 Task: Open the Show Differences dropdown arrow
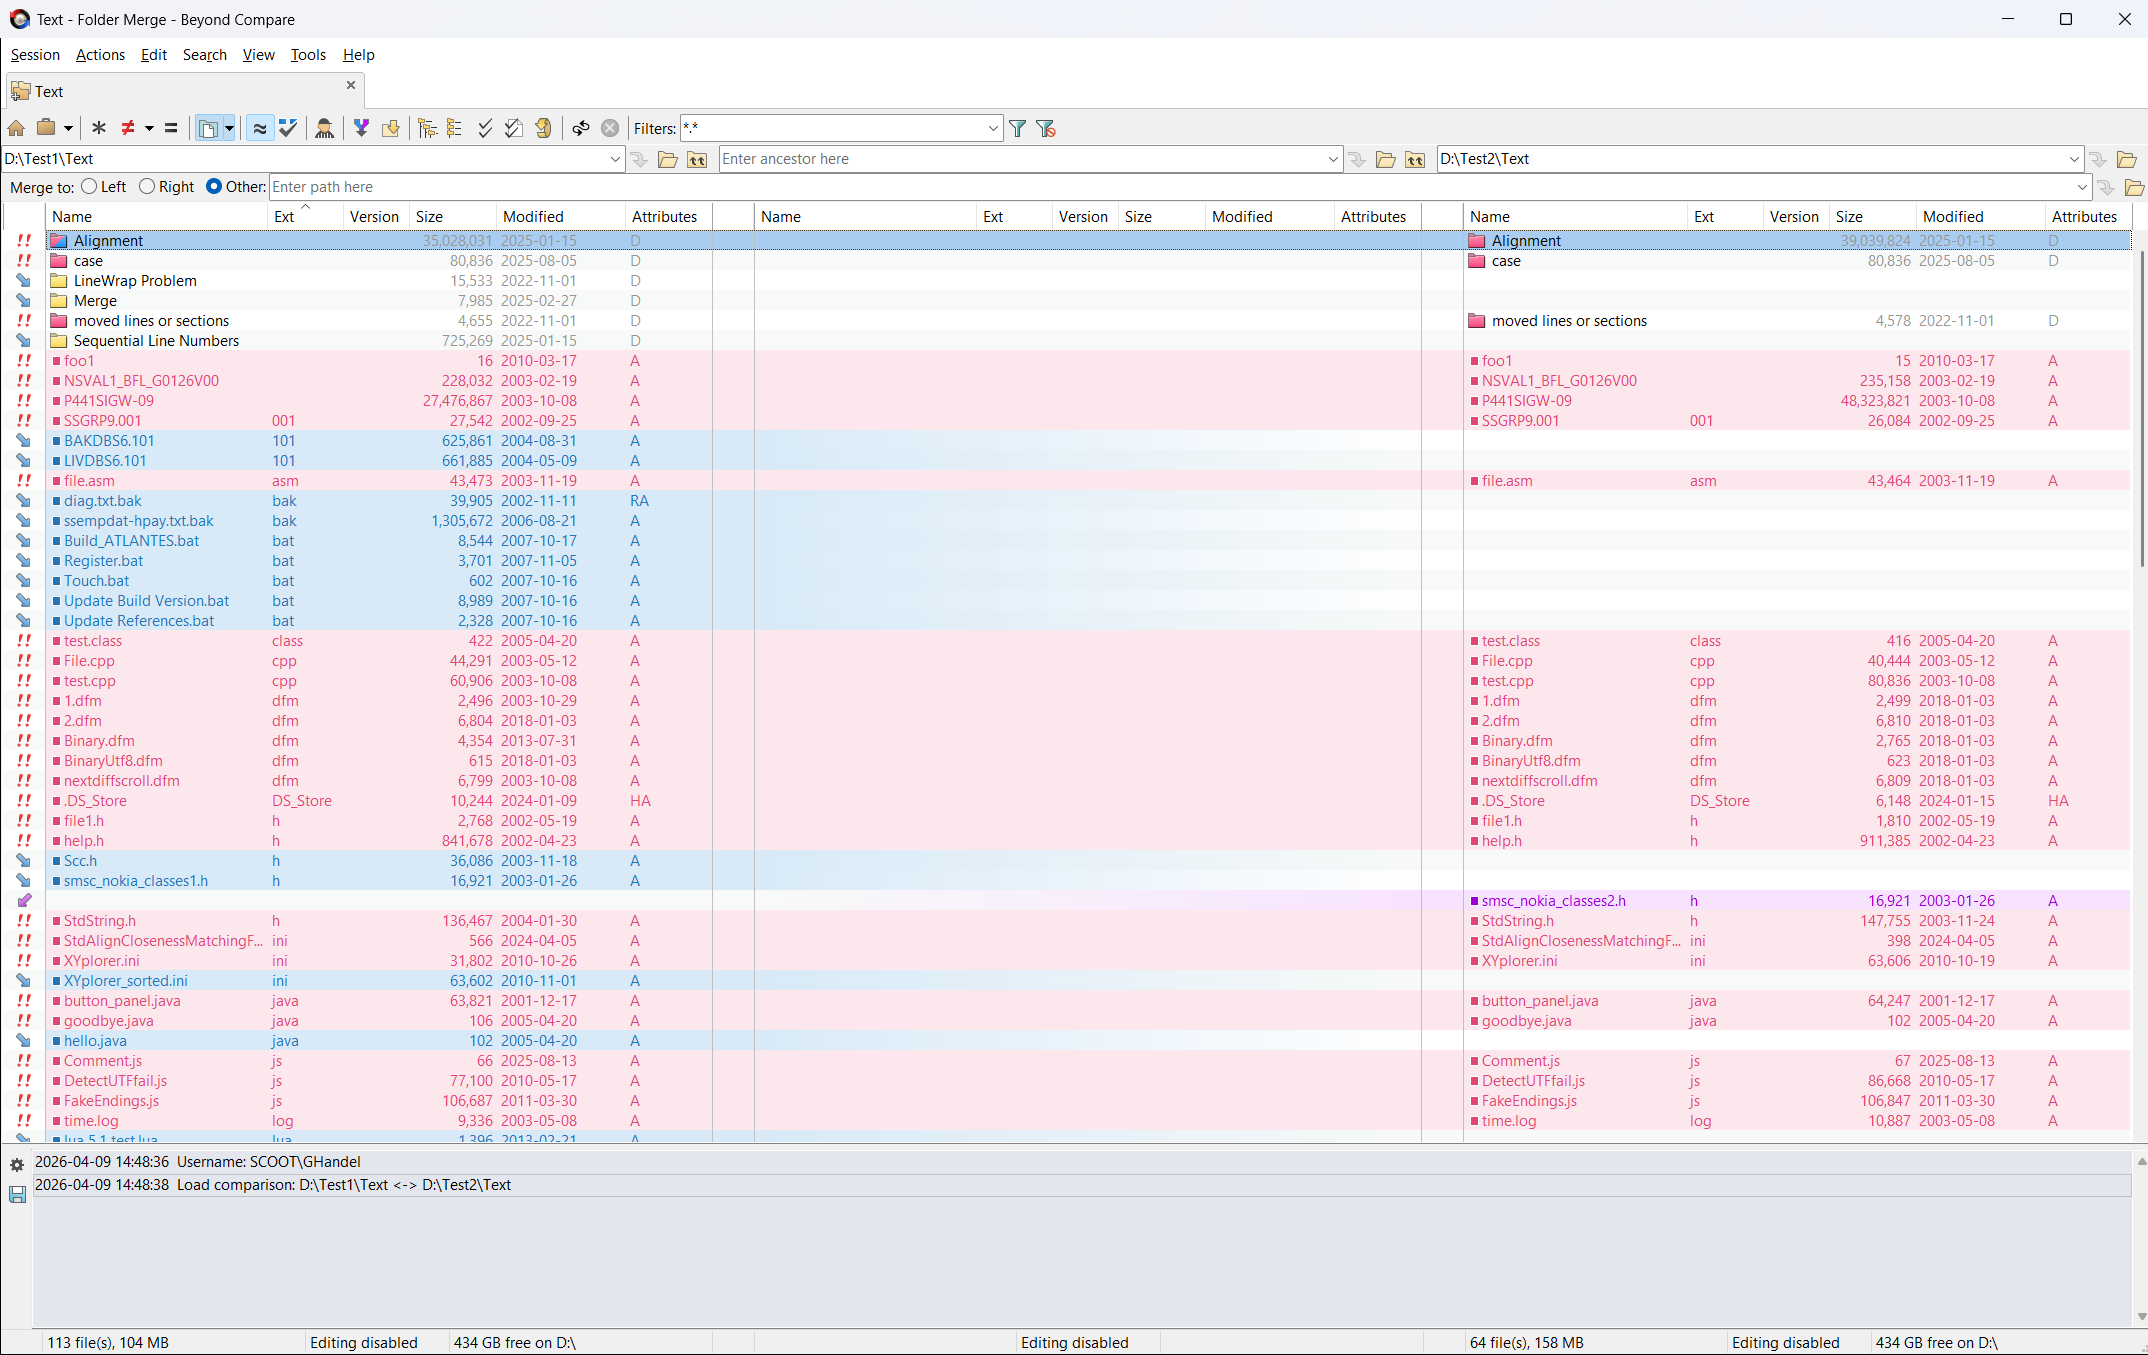pos(149,128)
